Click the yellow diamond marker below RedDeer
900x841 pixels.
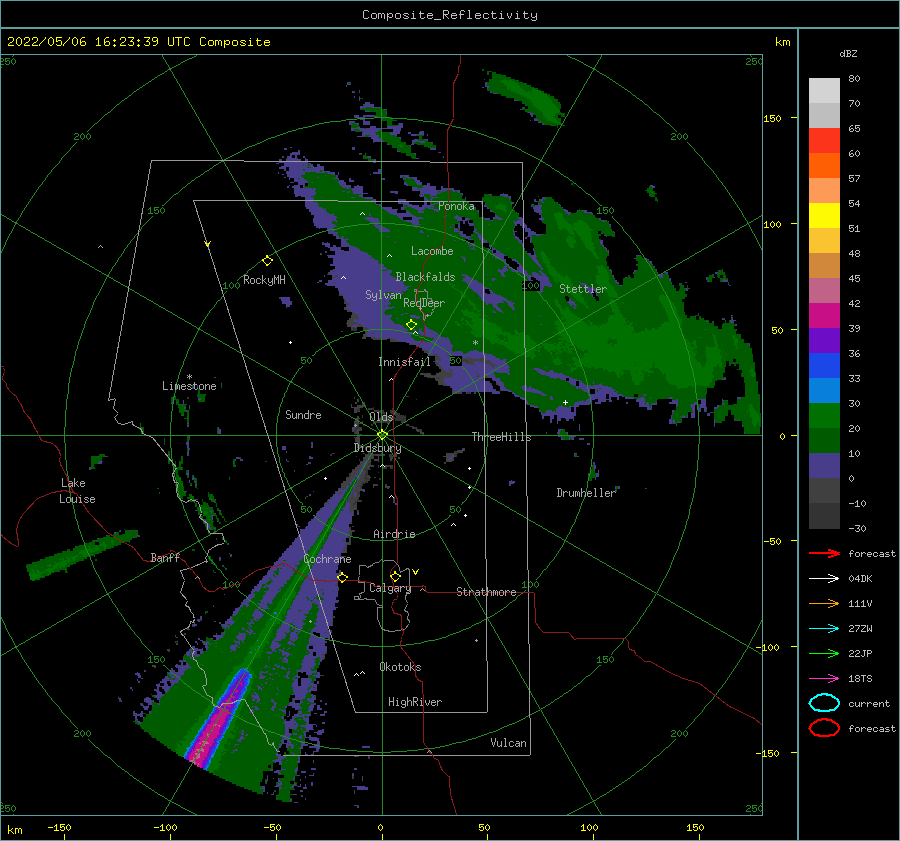(x=411, y=325)
